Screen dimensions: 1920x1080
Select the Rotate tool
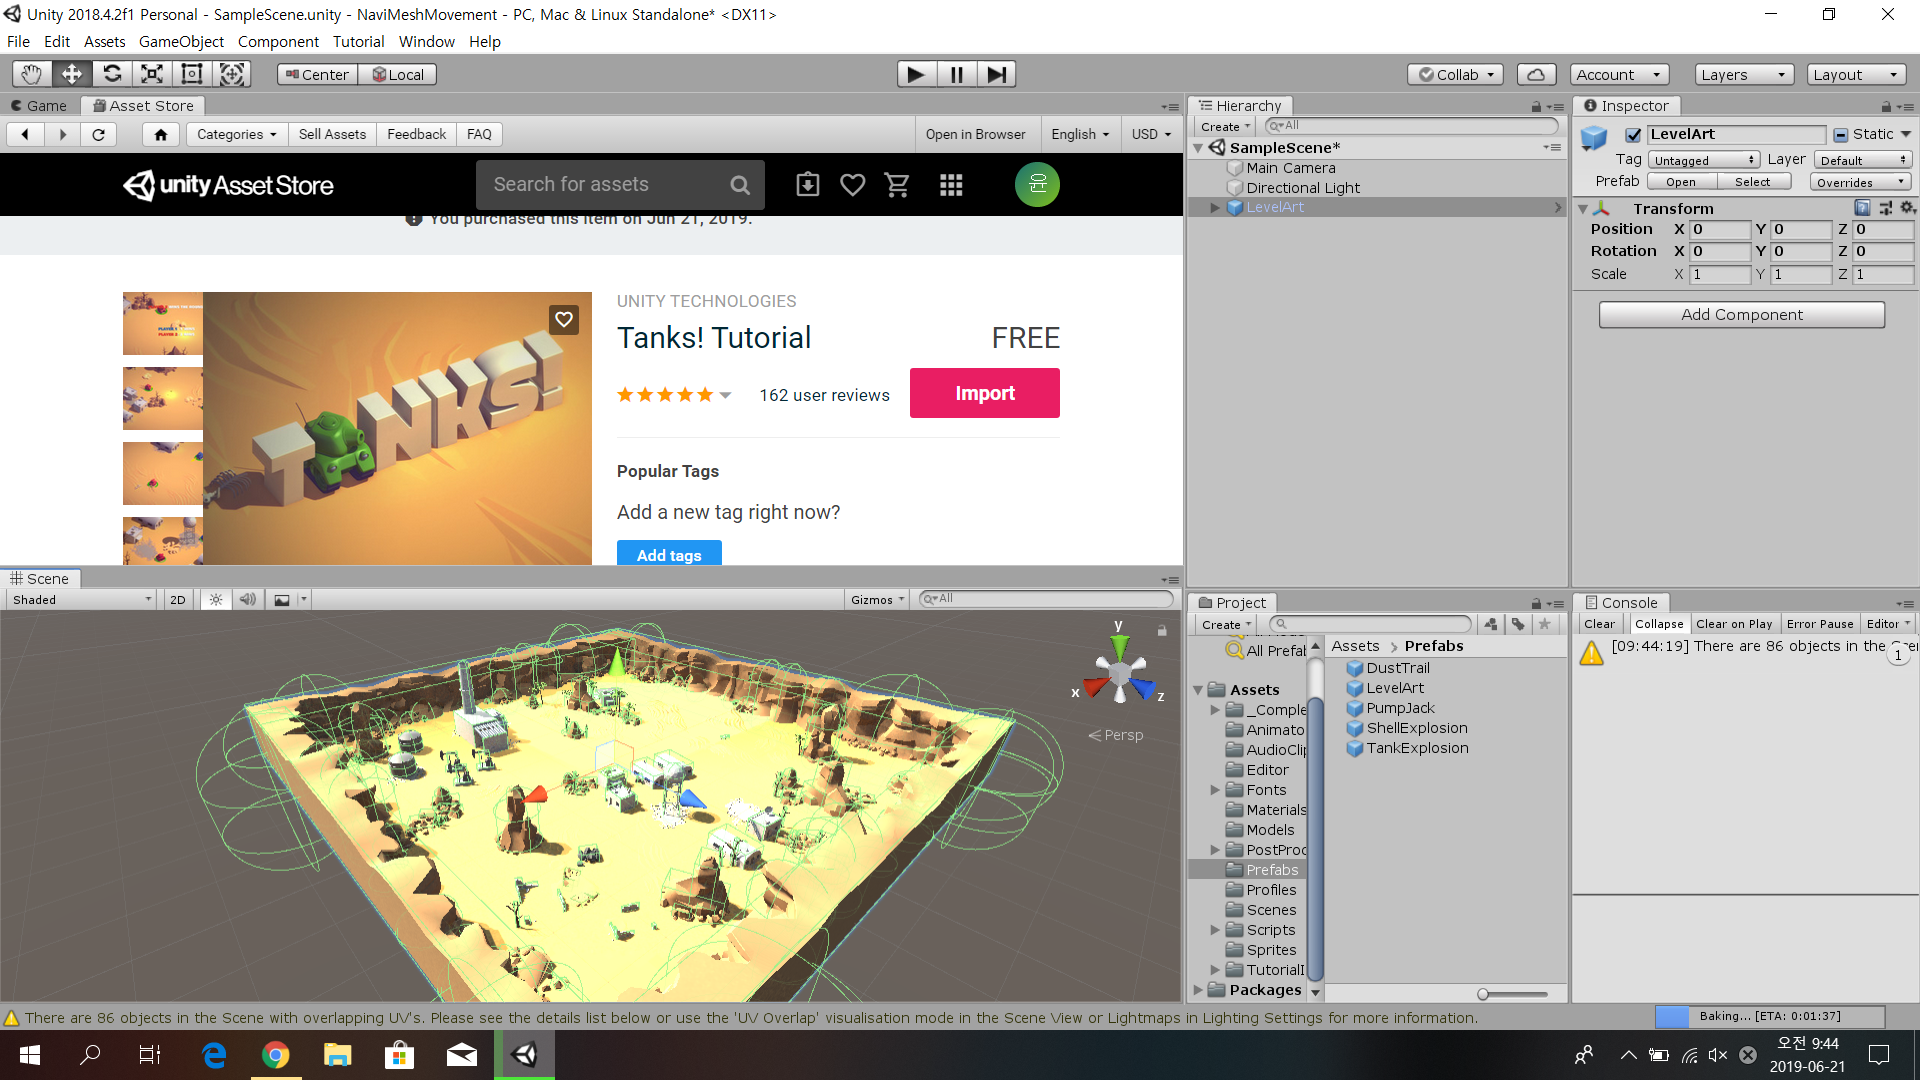[112, 74]
